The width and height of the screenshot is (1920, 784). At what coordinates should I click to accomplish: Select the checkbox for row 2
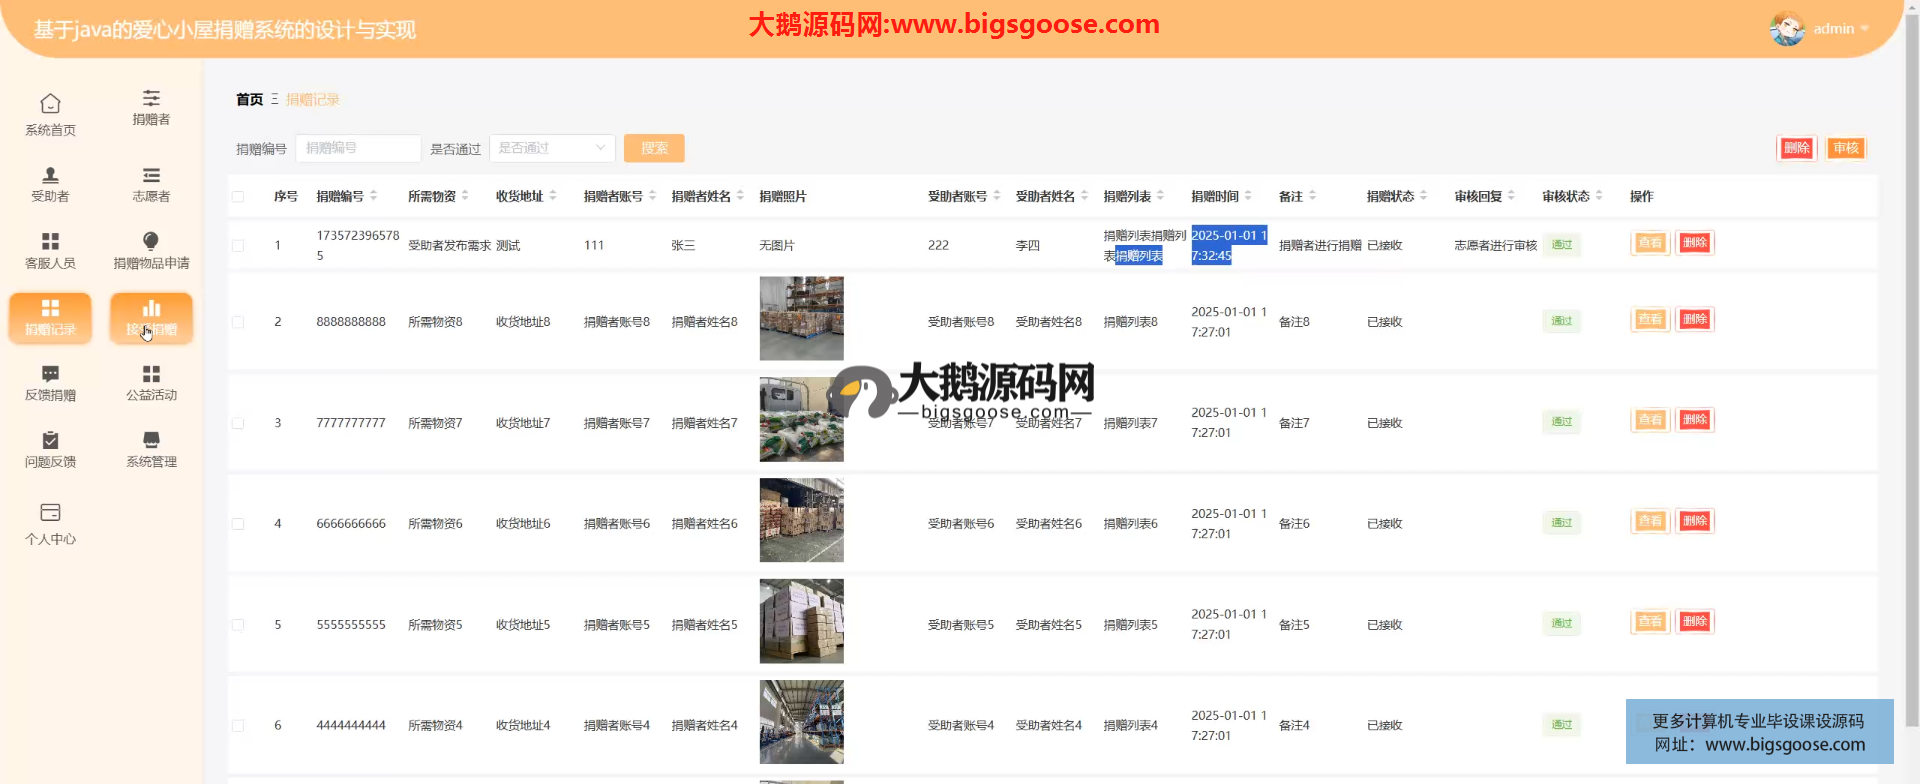[x=238, y=322]
